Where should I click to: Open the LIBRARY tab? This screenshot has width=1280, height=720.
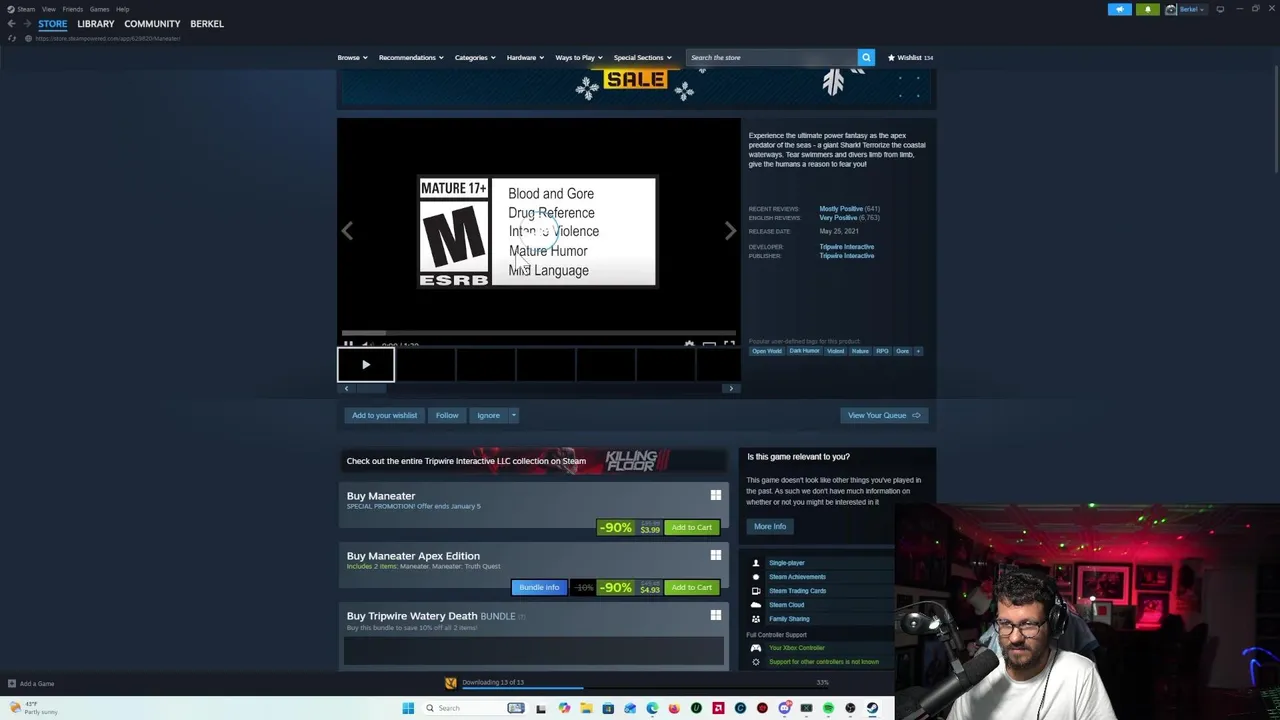pyautogui.click(x=96, y=24)
